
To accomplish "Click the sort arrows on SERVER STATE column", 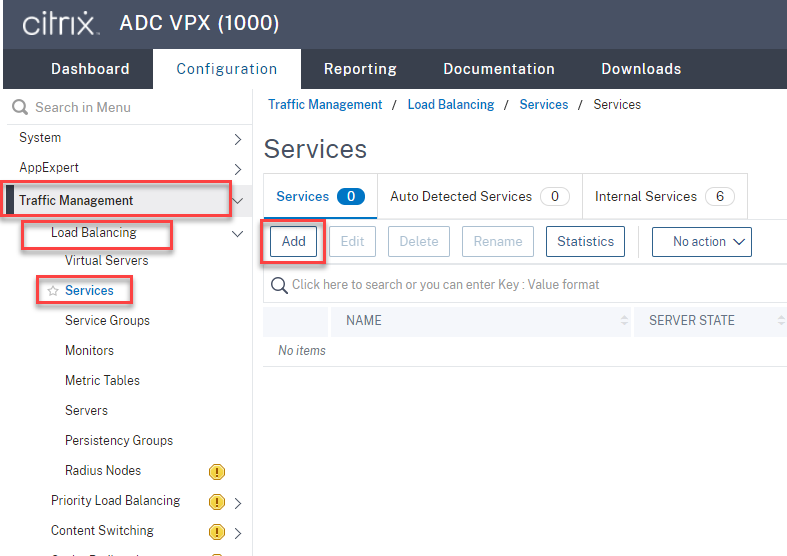I will point(780,321).
